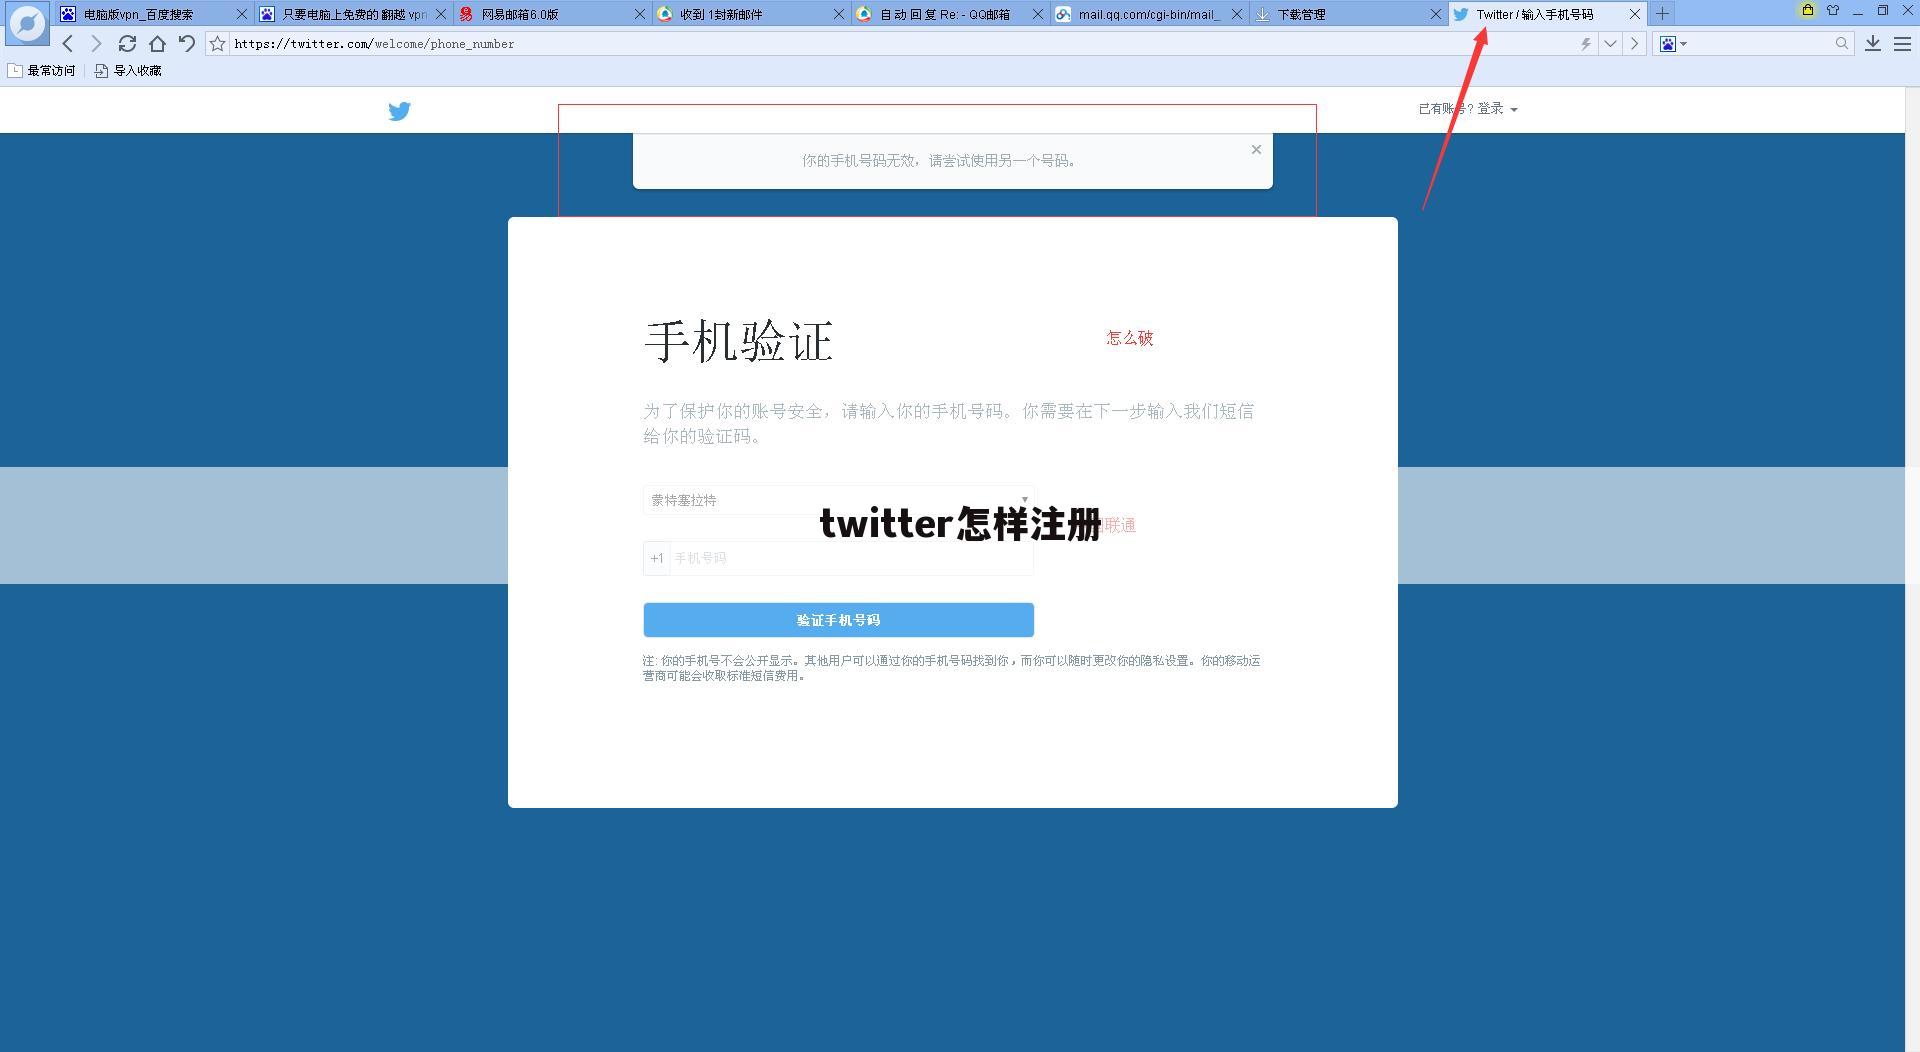Click the 手机号码 input field
This screenshot has width=1920, height=1052.
(x=850, y=558)
